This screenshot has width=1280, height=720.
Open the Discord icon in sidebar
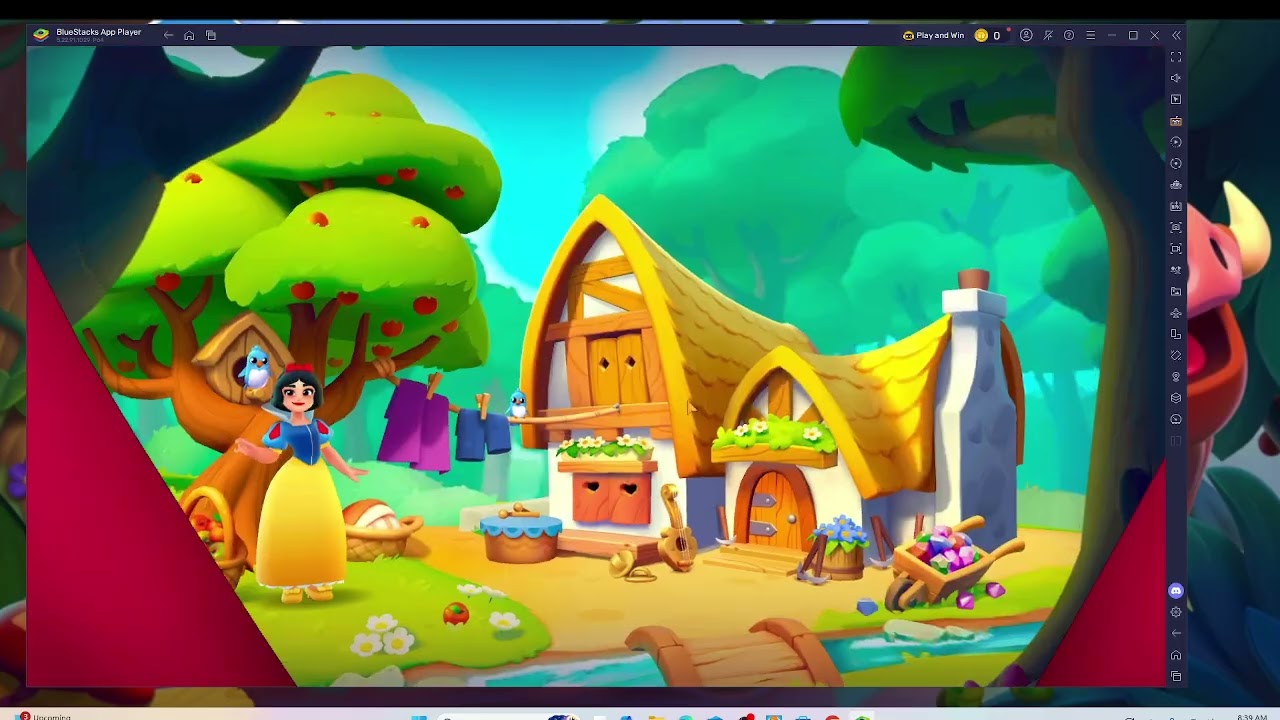click(x=1176, y=591)
